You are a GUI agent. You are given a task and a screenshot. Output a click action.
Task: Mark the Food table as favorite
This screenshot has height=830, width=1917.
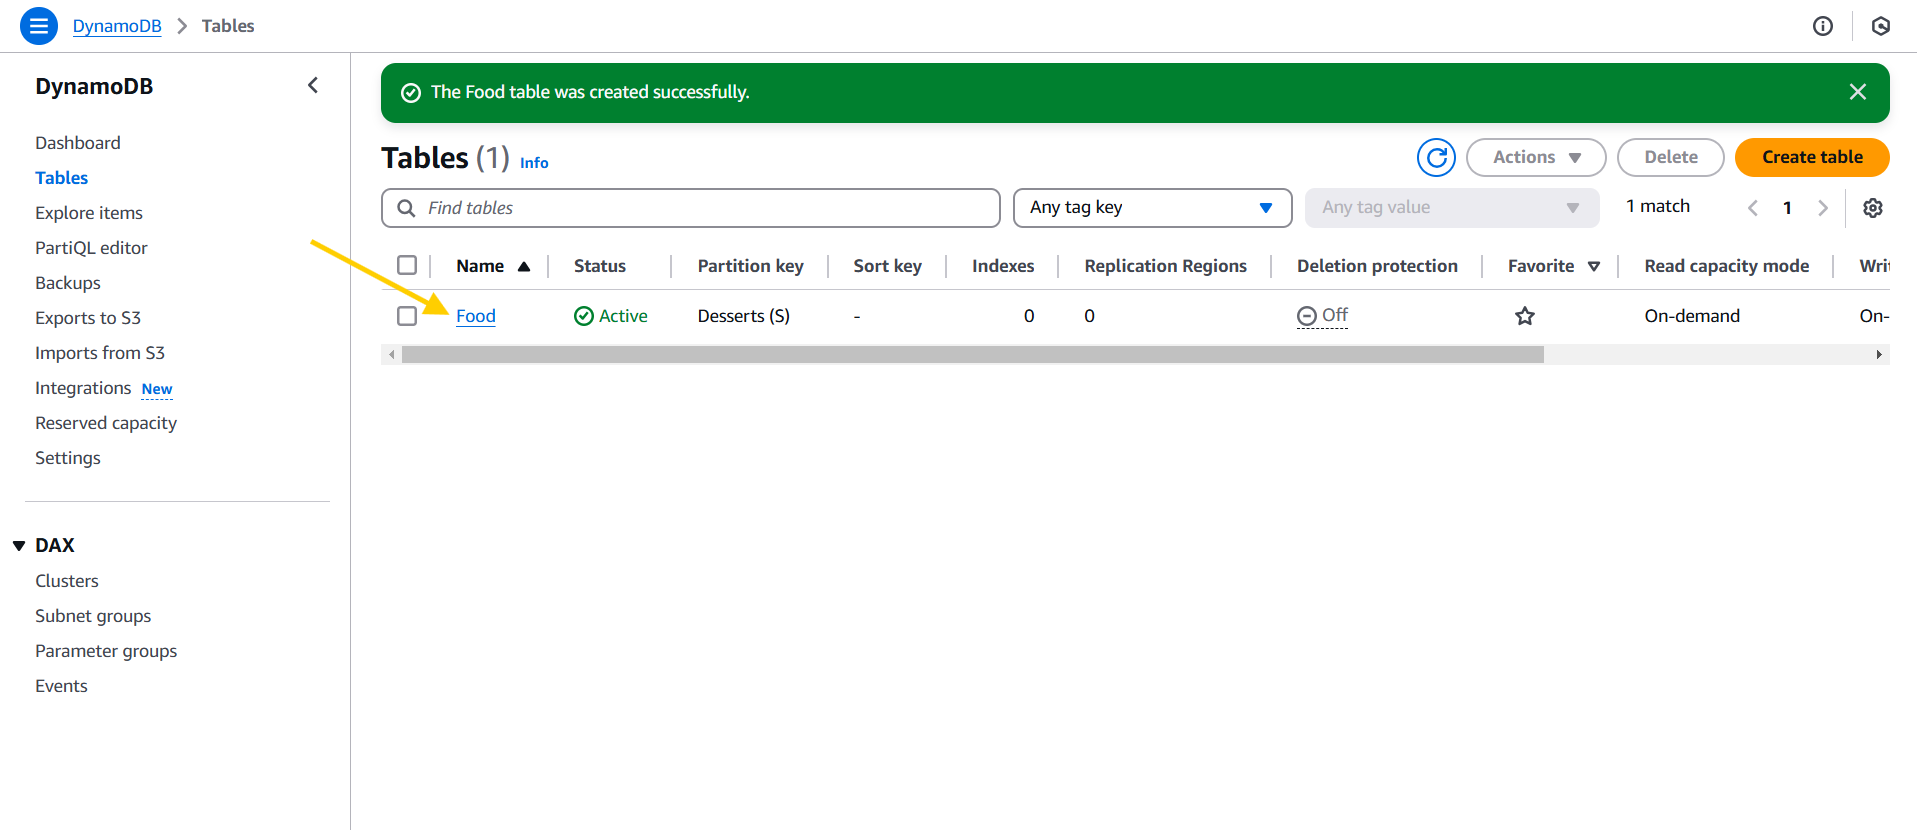pos(1524,316)
